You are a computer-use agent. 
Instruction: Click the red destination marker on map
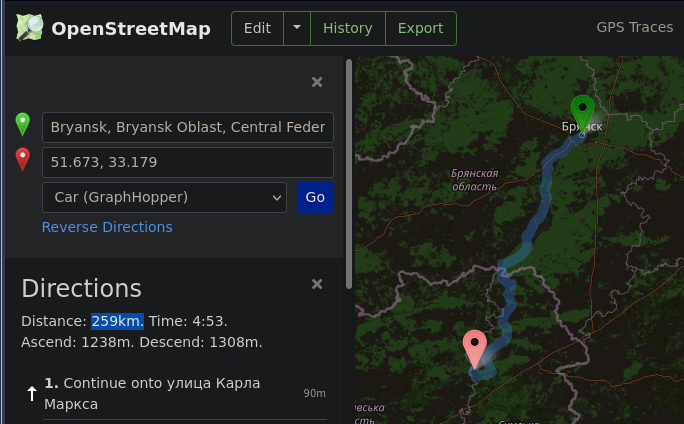pyautogui.click(x=475, y=349)
